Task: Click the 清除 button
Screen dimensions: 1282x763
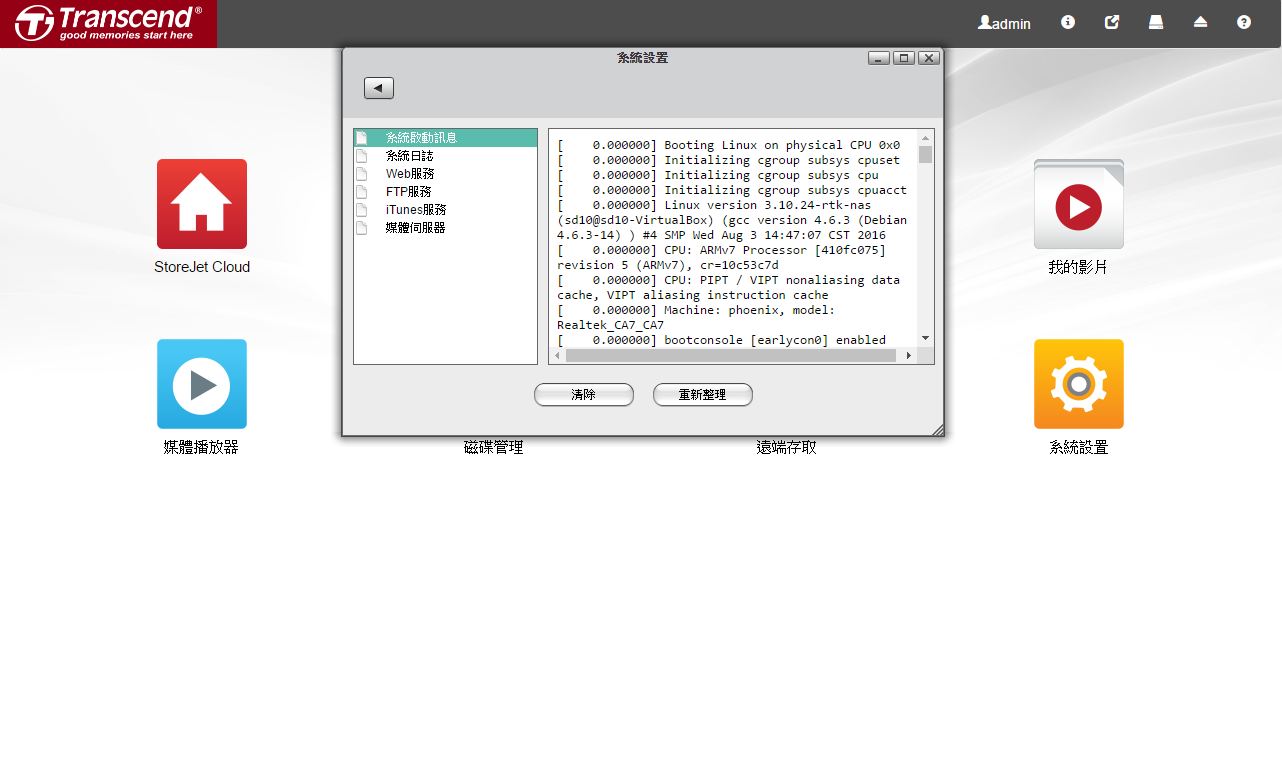Action: click(584, 395)
